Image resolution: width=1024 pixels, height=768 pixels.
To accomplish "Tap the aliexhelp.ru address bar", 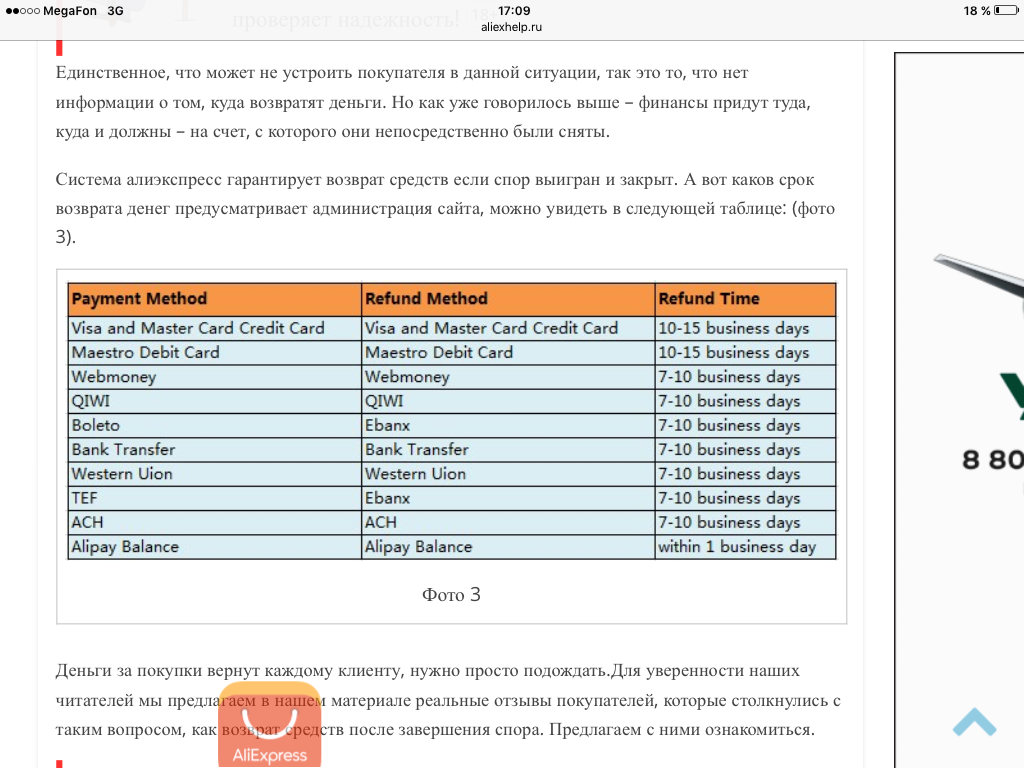I will pyautogui.click(x=511, y=27).
